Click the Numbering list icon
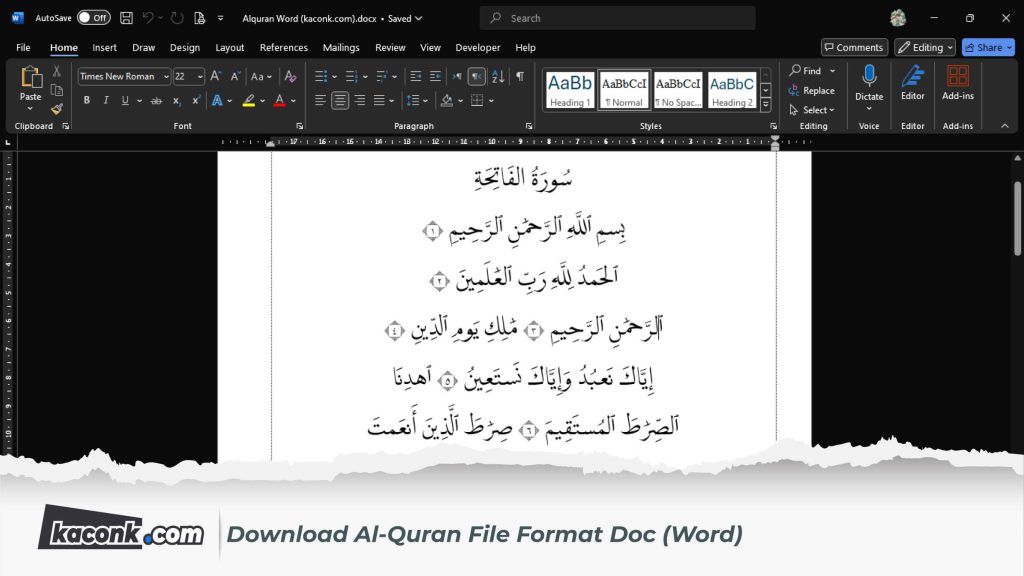 point(351,76)
